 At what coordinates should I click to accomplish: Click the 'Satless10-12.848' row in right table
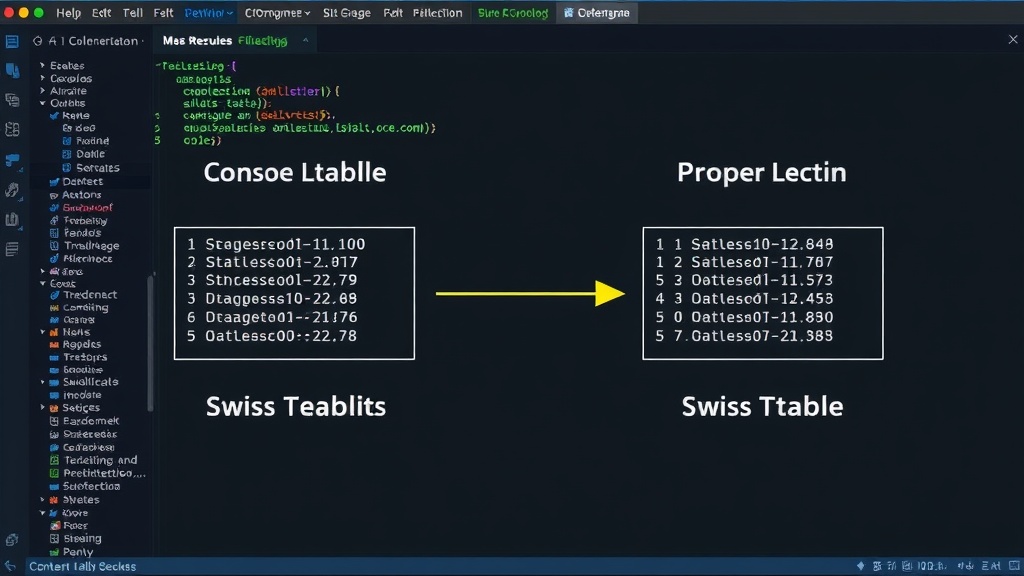762,244
